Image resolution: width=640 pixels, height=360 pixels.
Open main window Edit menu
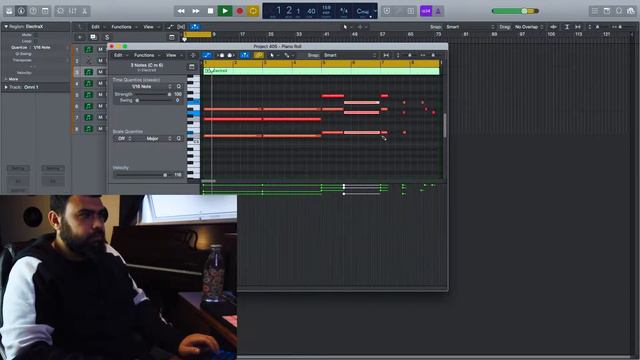point(97,27)
